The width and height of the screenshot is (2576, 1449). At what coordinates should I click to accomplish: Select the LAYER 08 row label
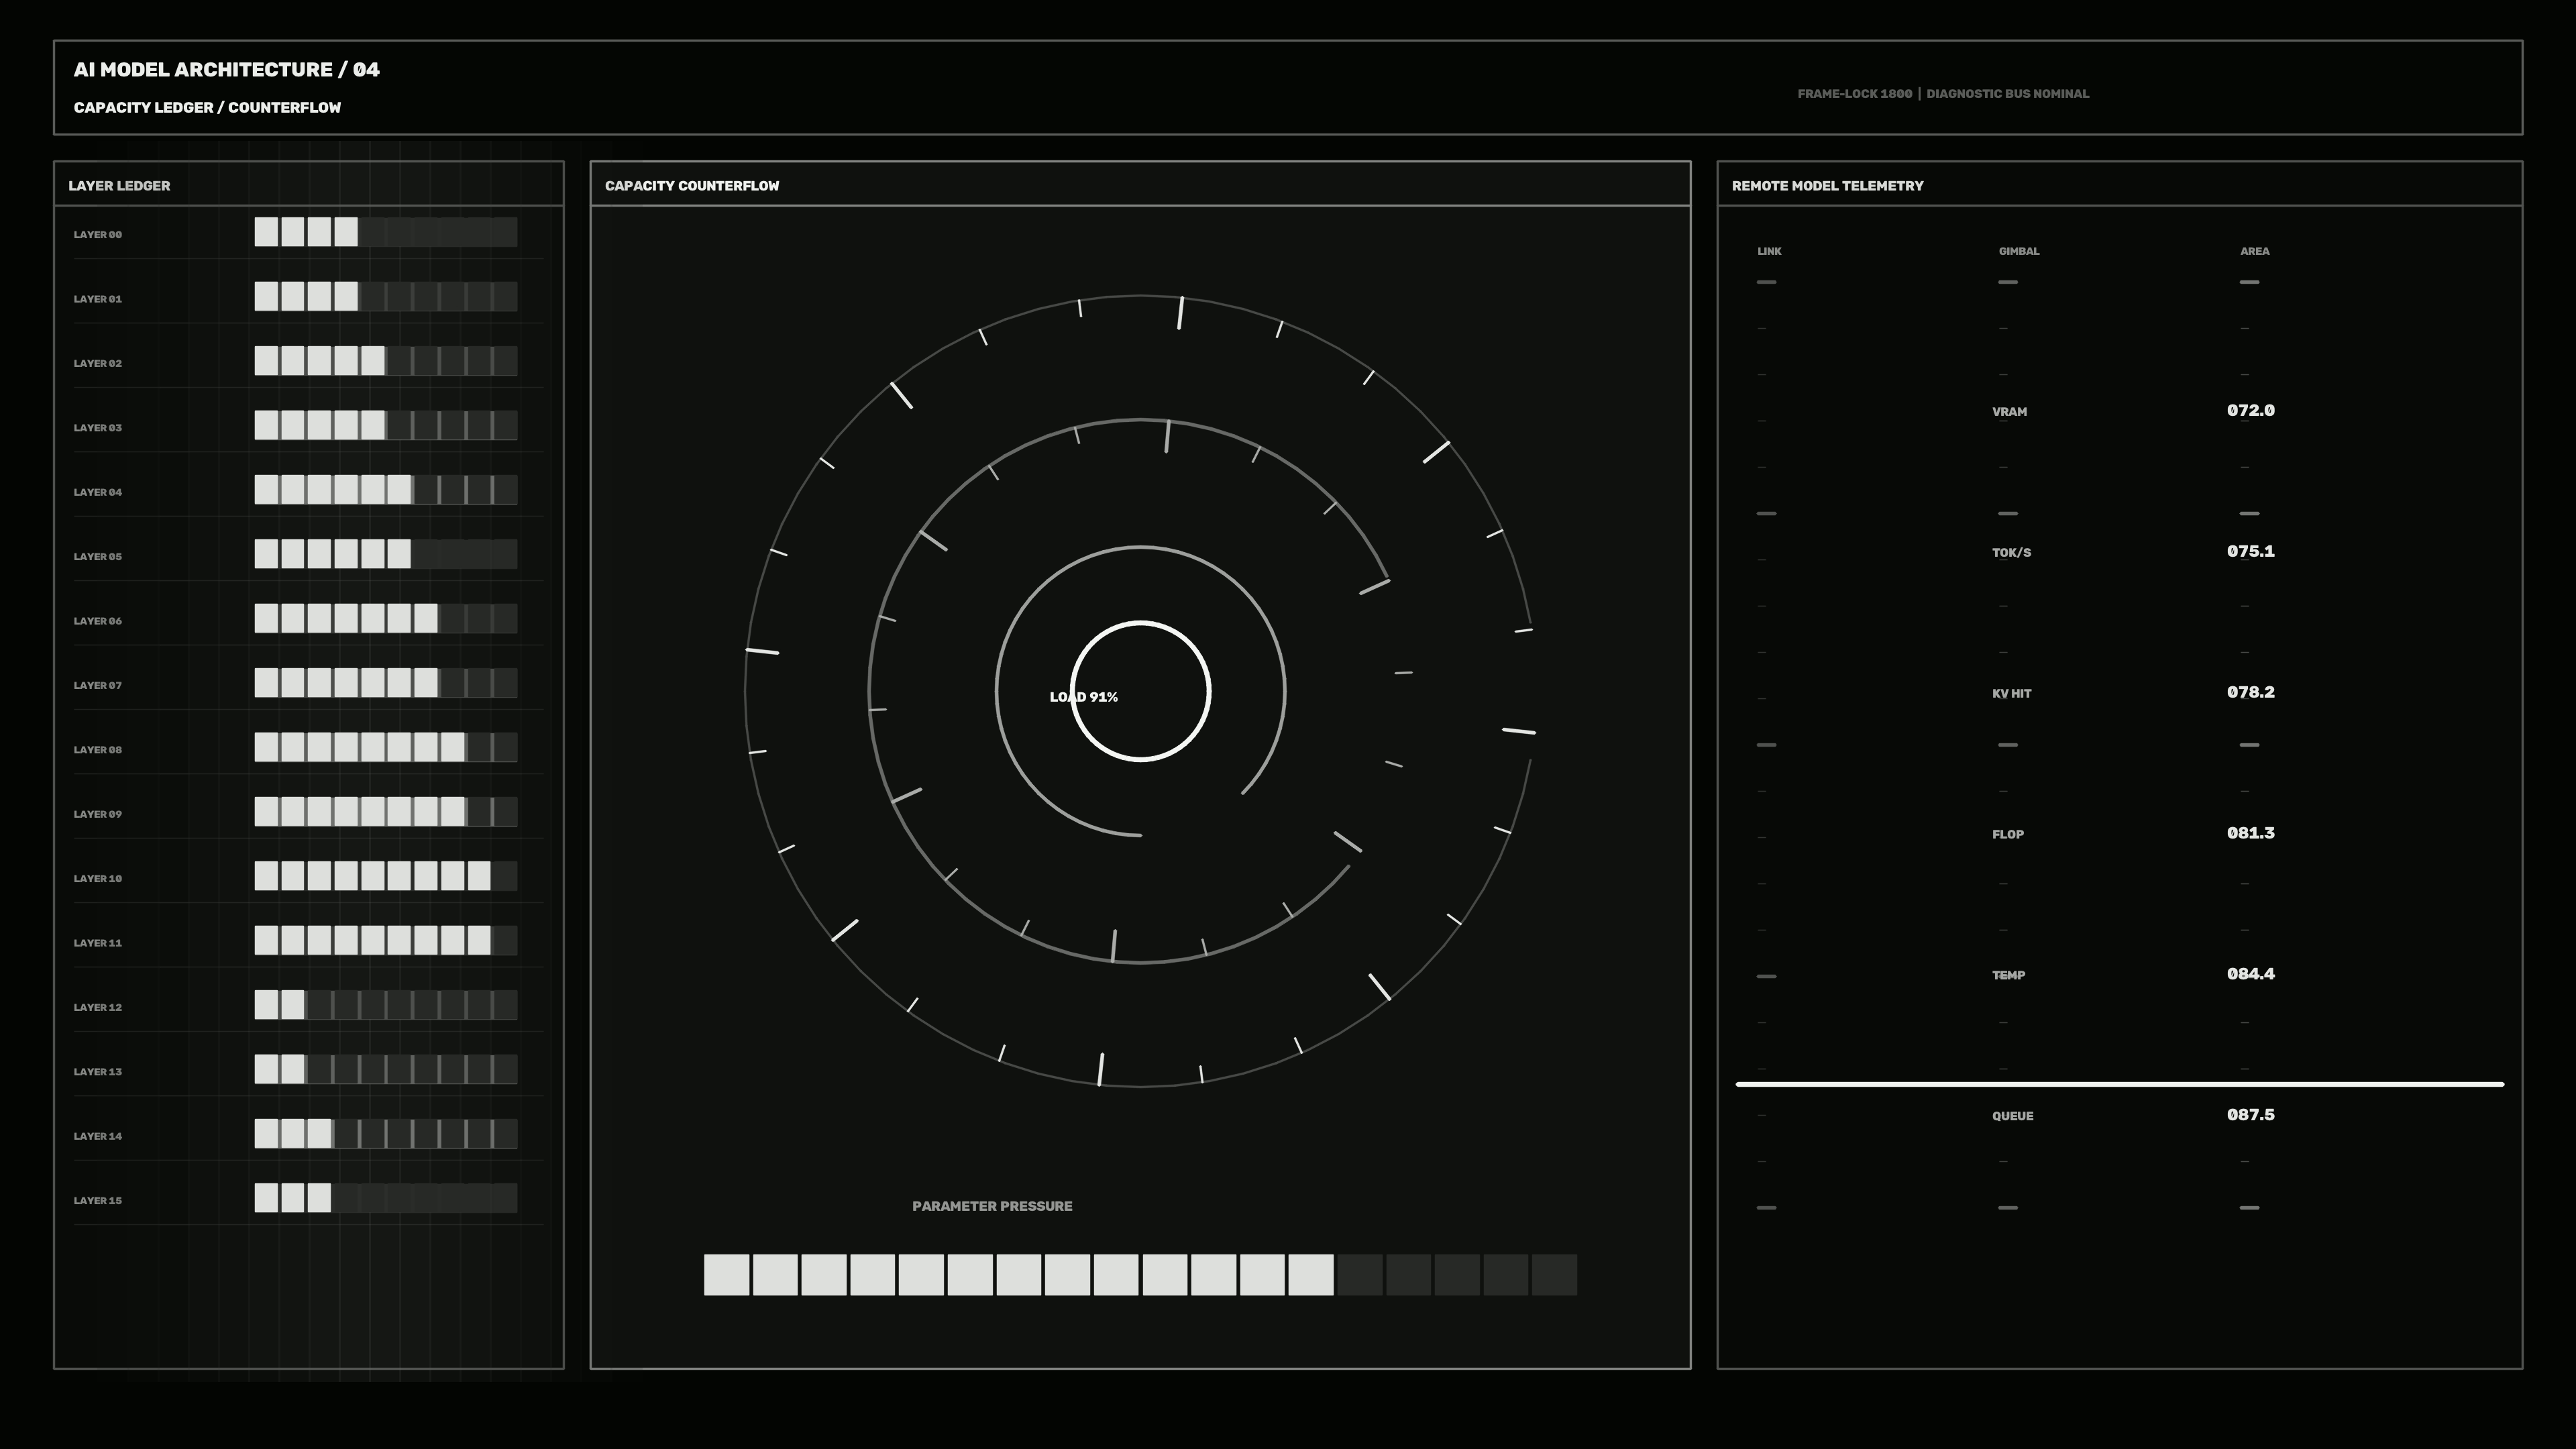click(x=98, y=750)
